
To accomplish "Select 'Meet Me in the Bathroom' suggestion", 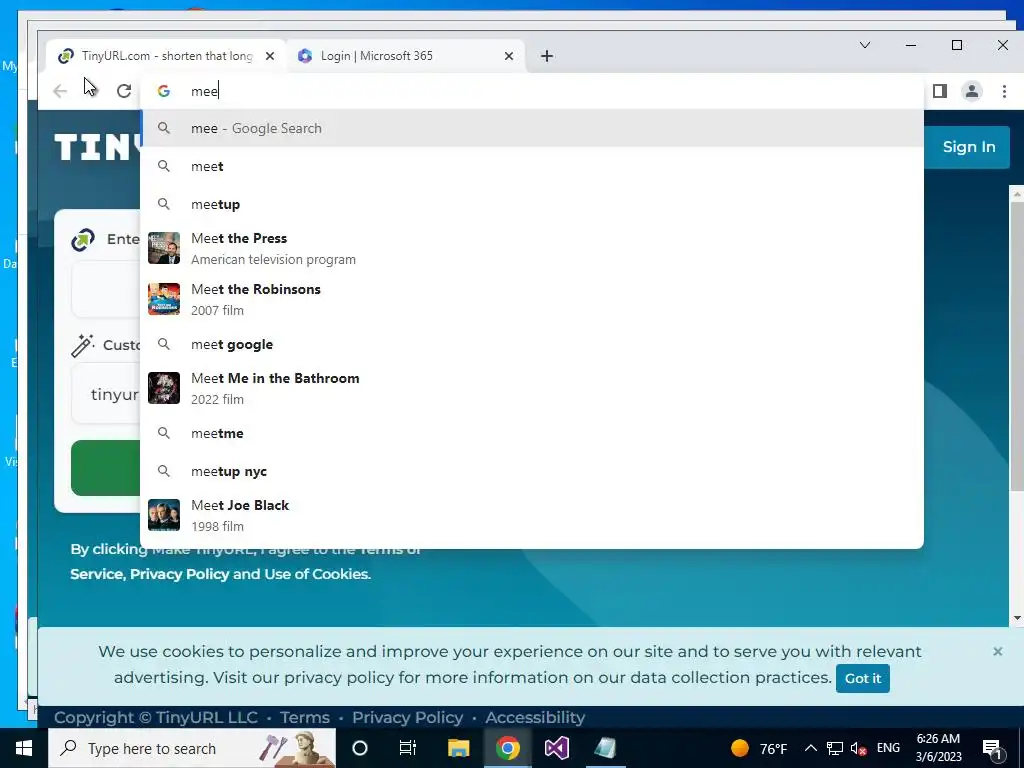I will [x=532, y=388].
